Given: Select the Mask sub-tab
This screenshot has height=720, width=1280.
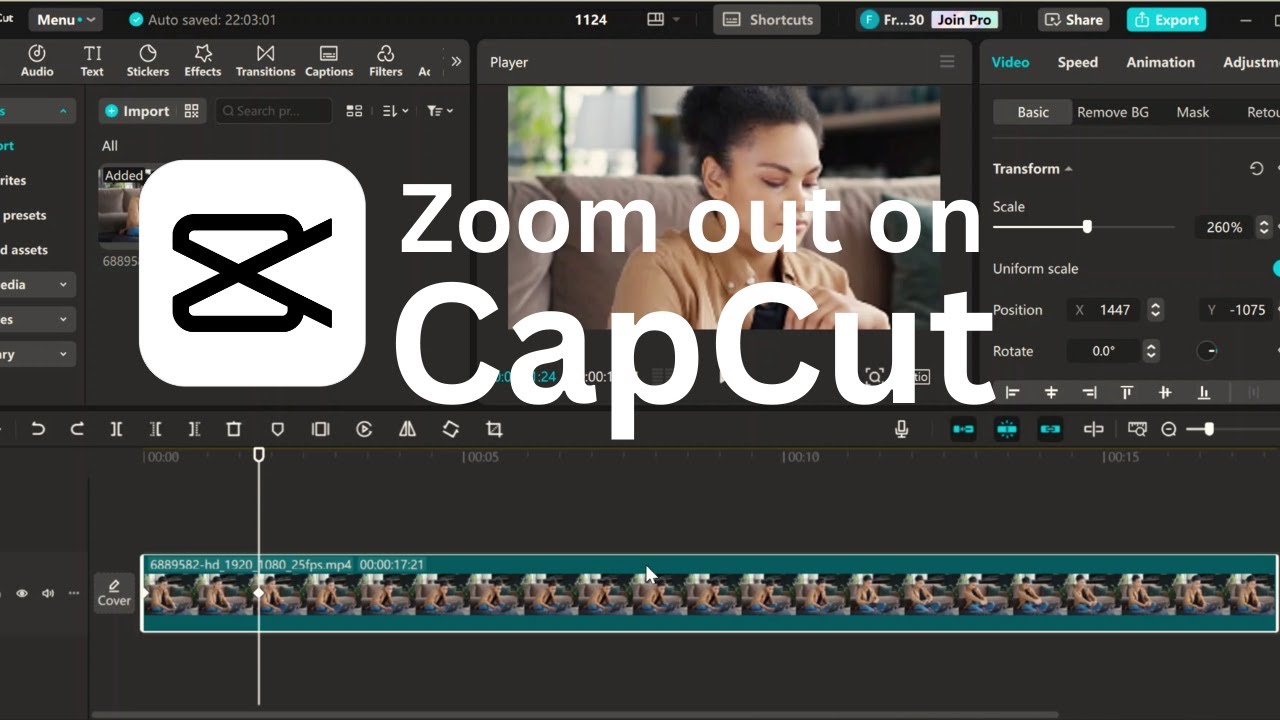Looking at the screenshot, I should pos(1192,112).
